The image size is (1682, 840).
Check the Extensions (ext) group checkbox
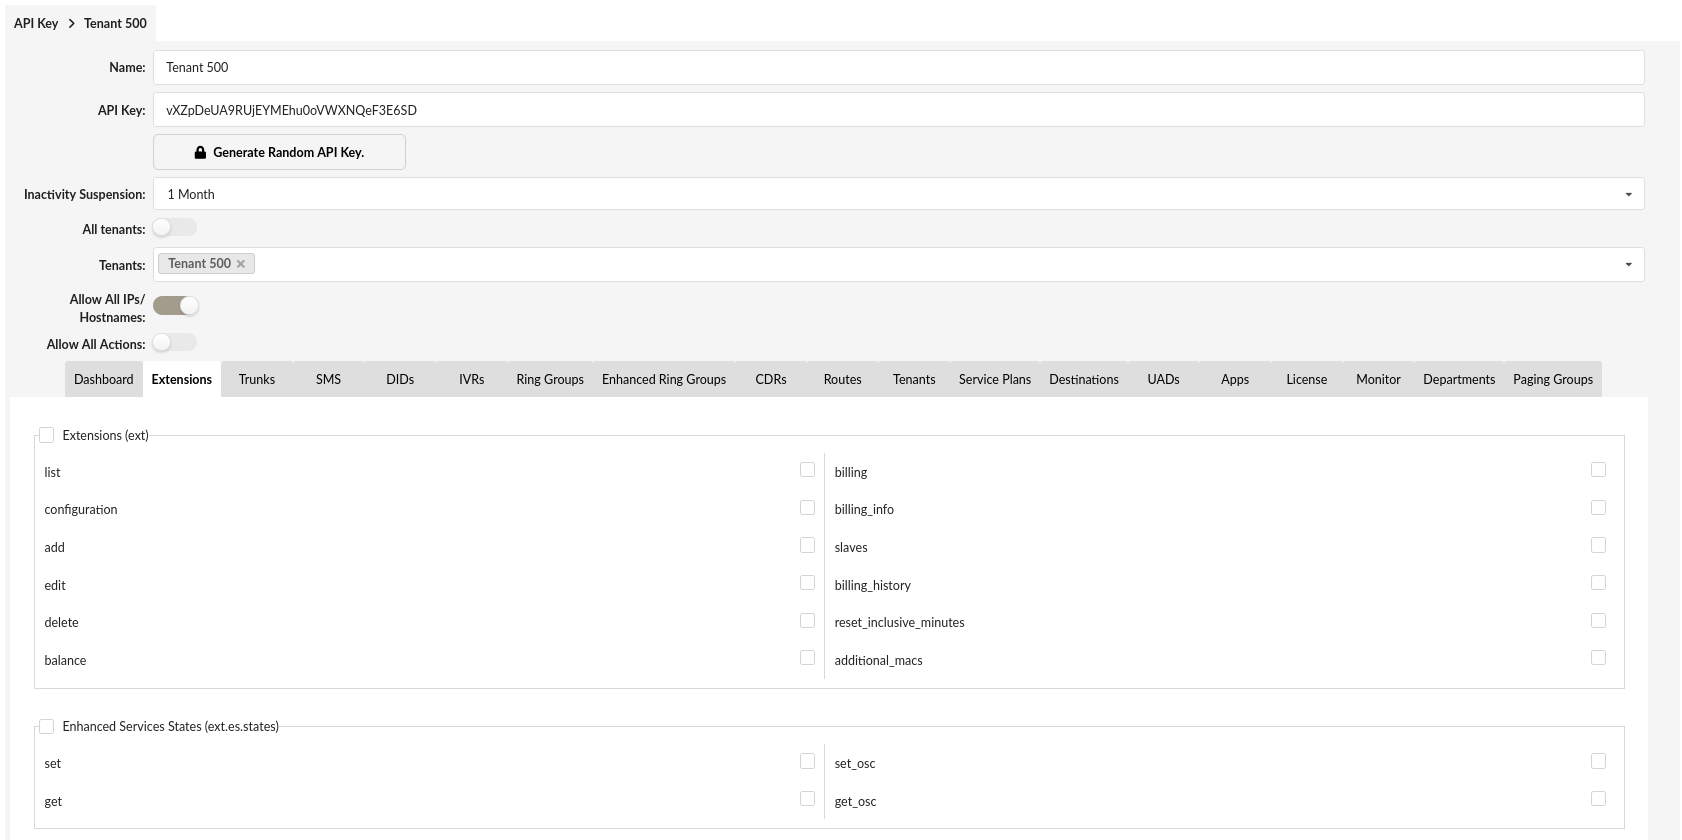pyautogui.click(x=47, y=435)
